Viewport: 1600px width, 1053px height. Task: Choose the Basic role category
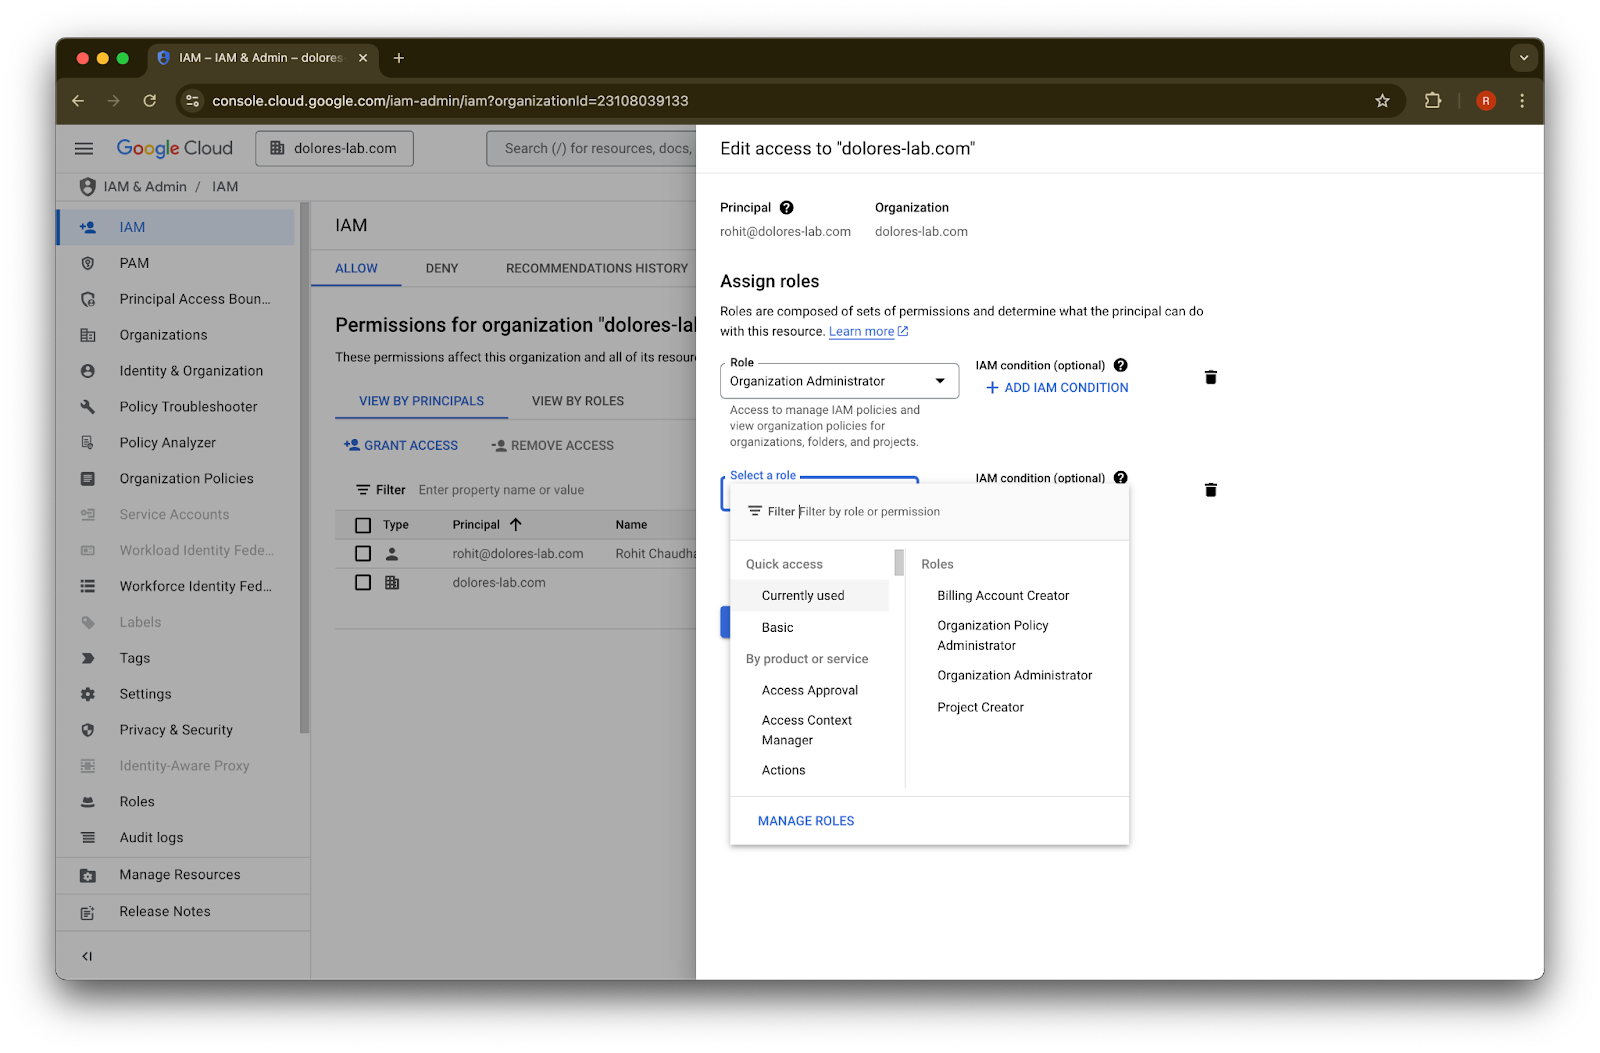point(810,628)
